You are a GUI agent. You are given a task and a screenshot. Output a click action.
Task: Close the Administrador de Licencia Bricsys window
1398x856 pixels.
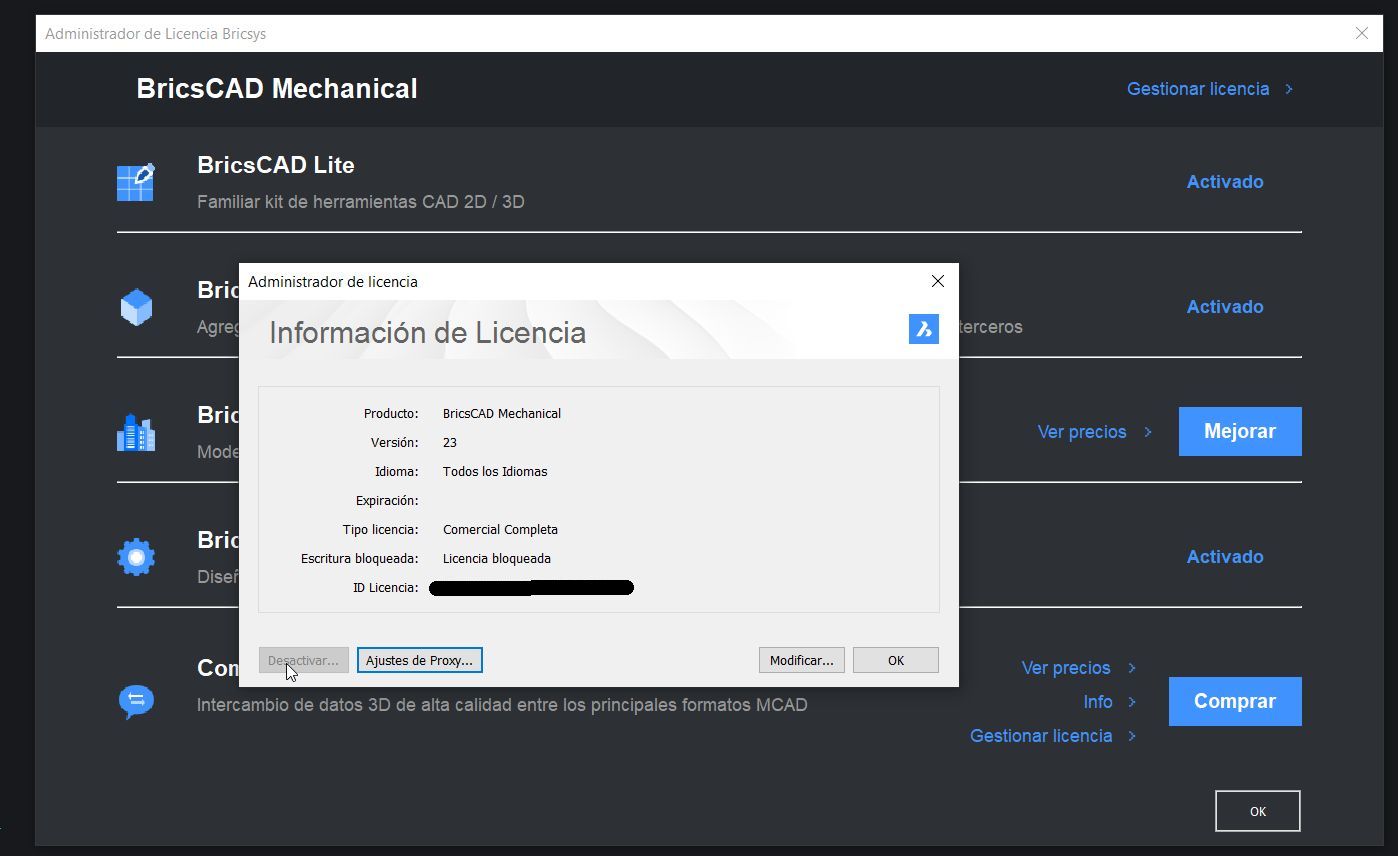pyautogui.click(x=1361, y=33)
